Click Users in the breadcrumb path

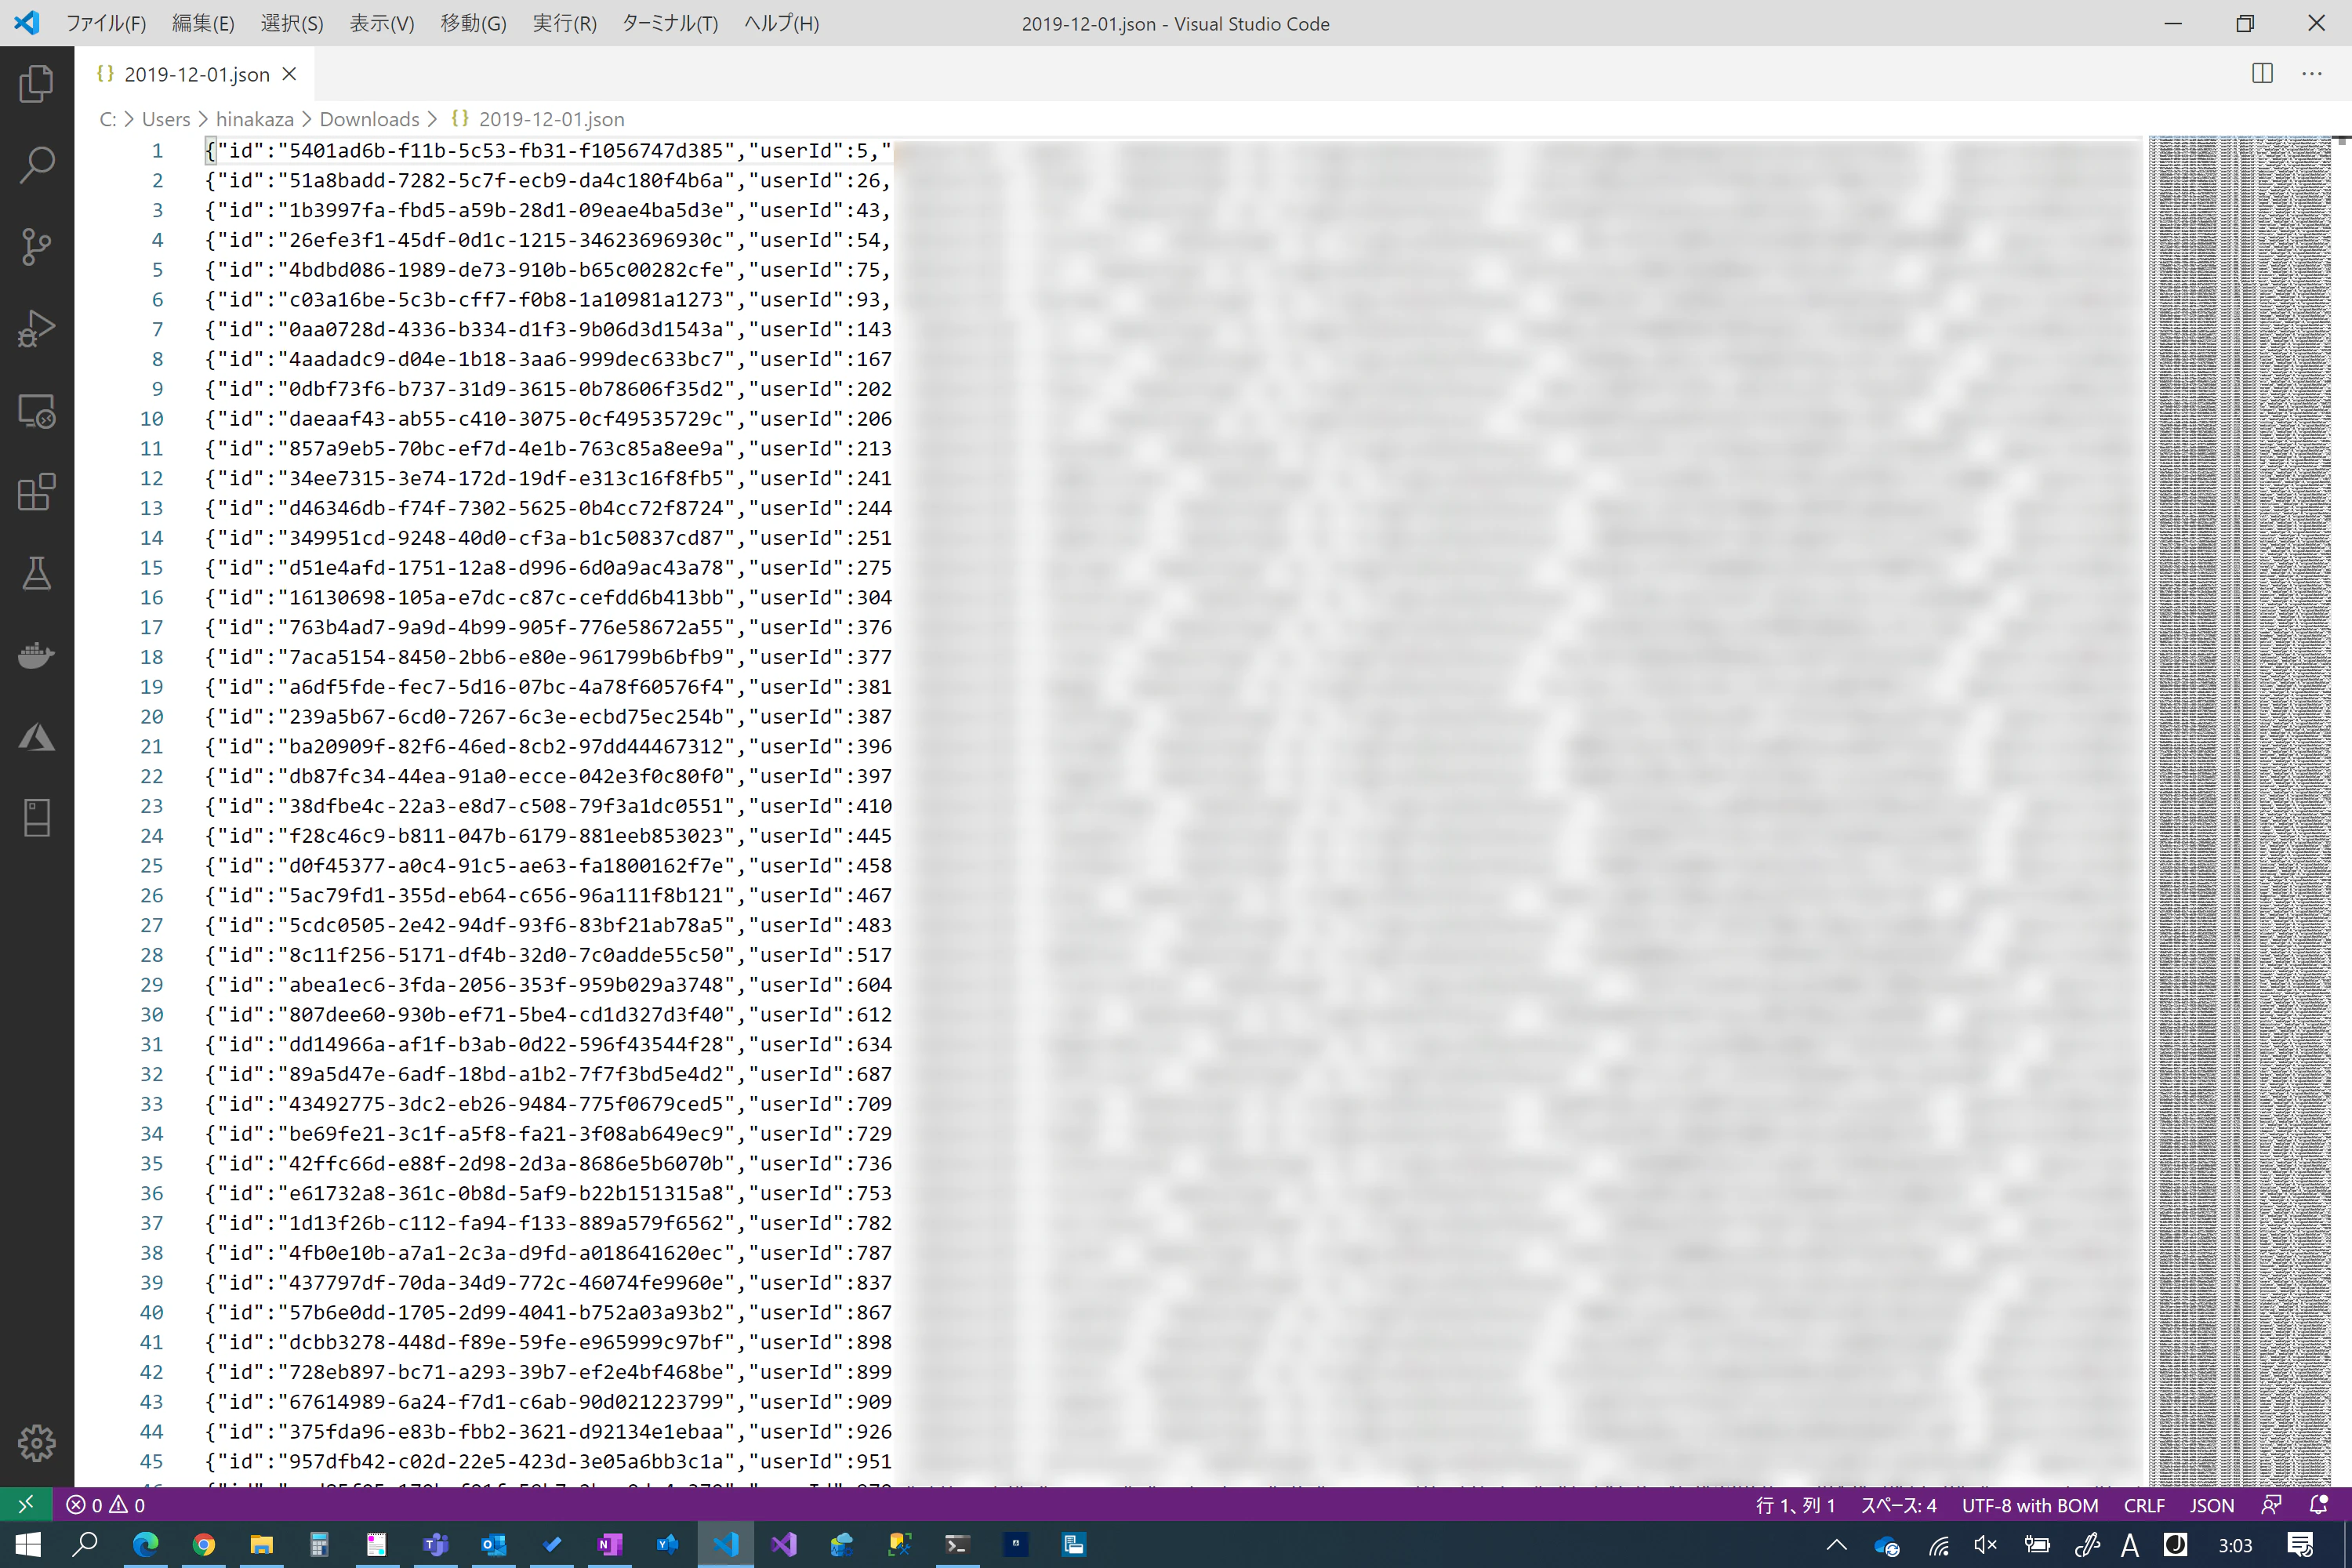coord(166,119)
